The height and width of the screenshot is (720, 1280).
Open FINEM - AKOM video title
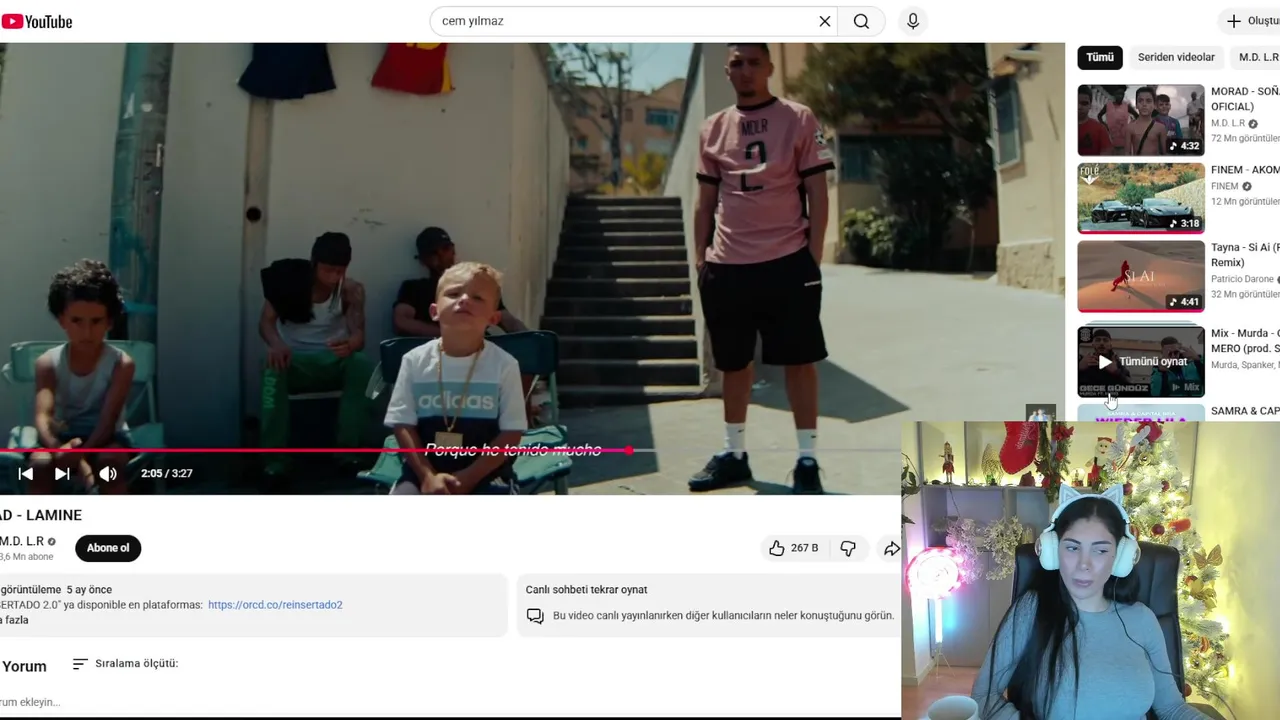(x=1245, y=170)
